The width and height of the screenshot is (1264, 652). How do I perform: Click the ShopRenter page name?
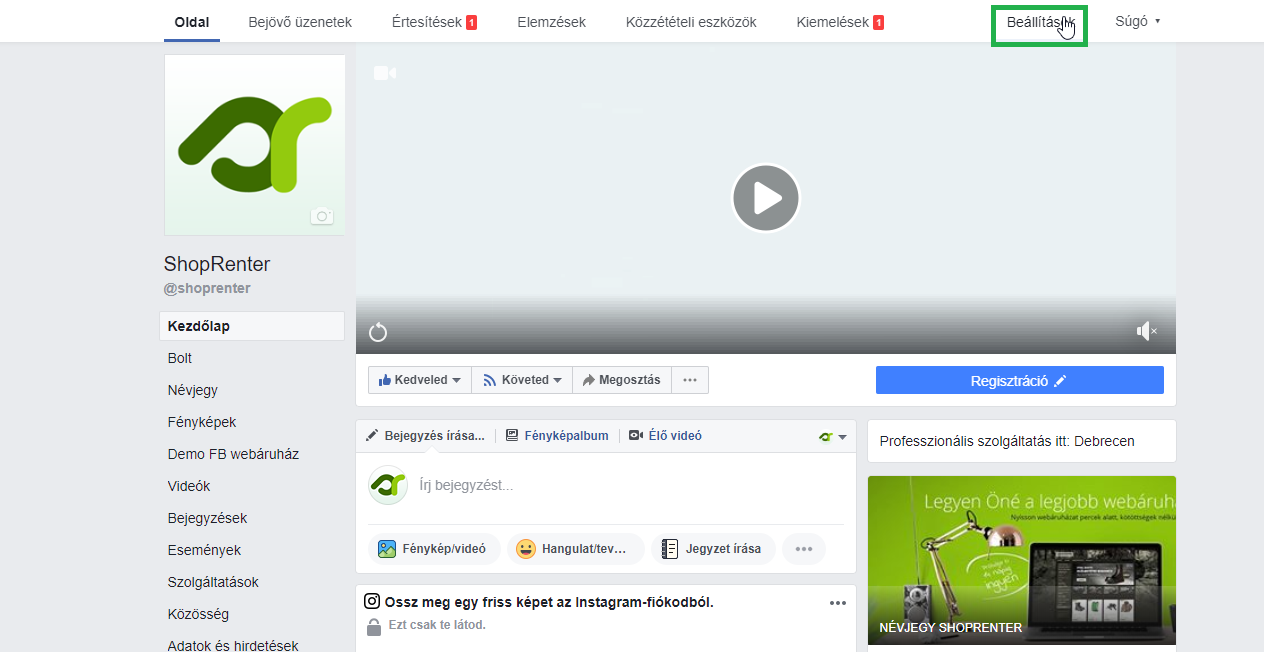click(x=217, y=264)
